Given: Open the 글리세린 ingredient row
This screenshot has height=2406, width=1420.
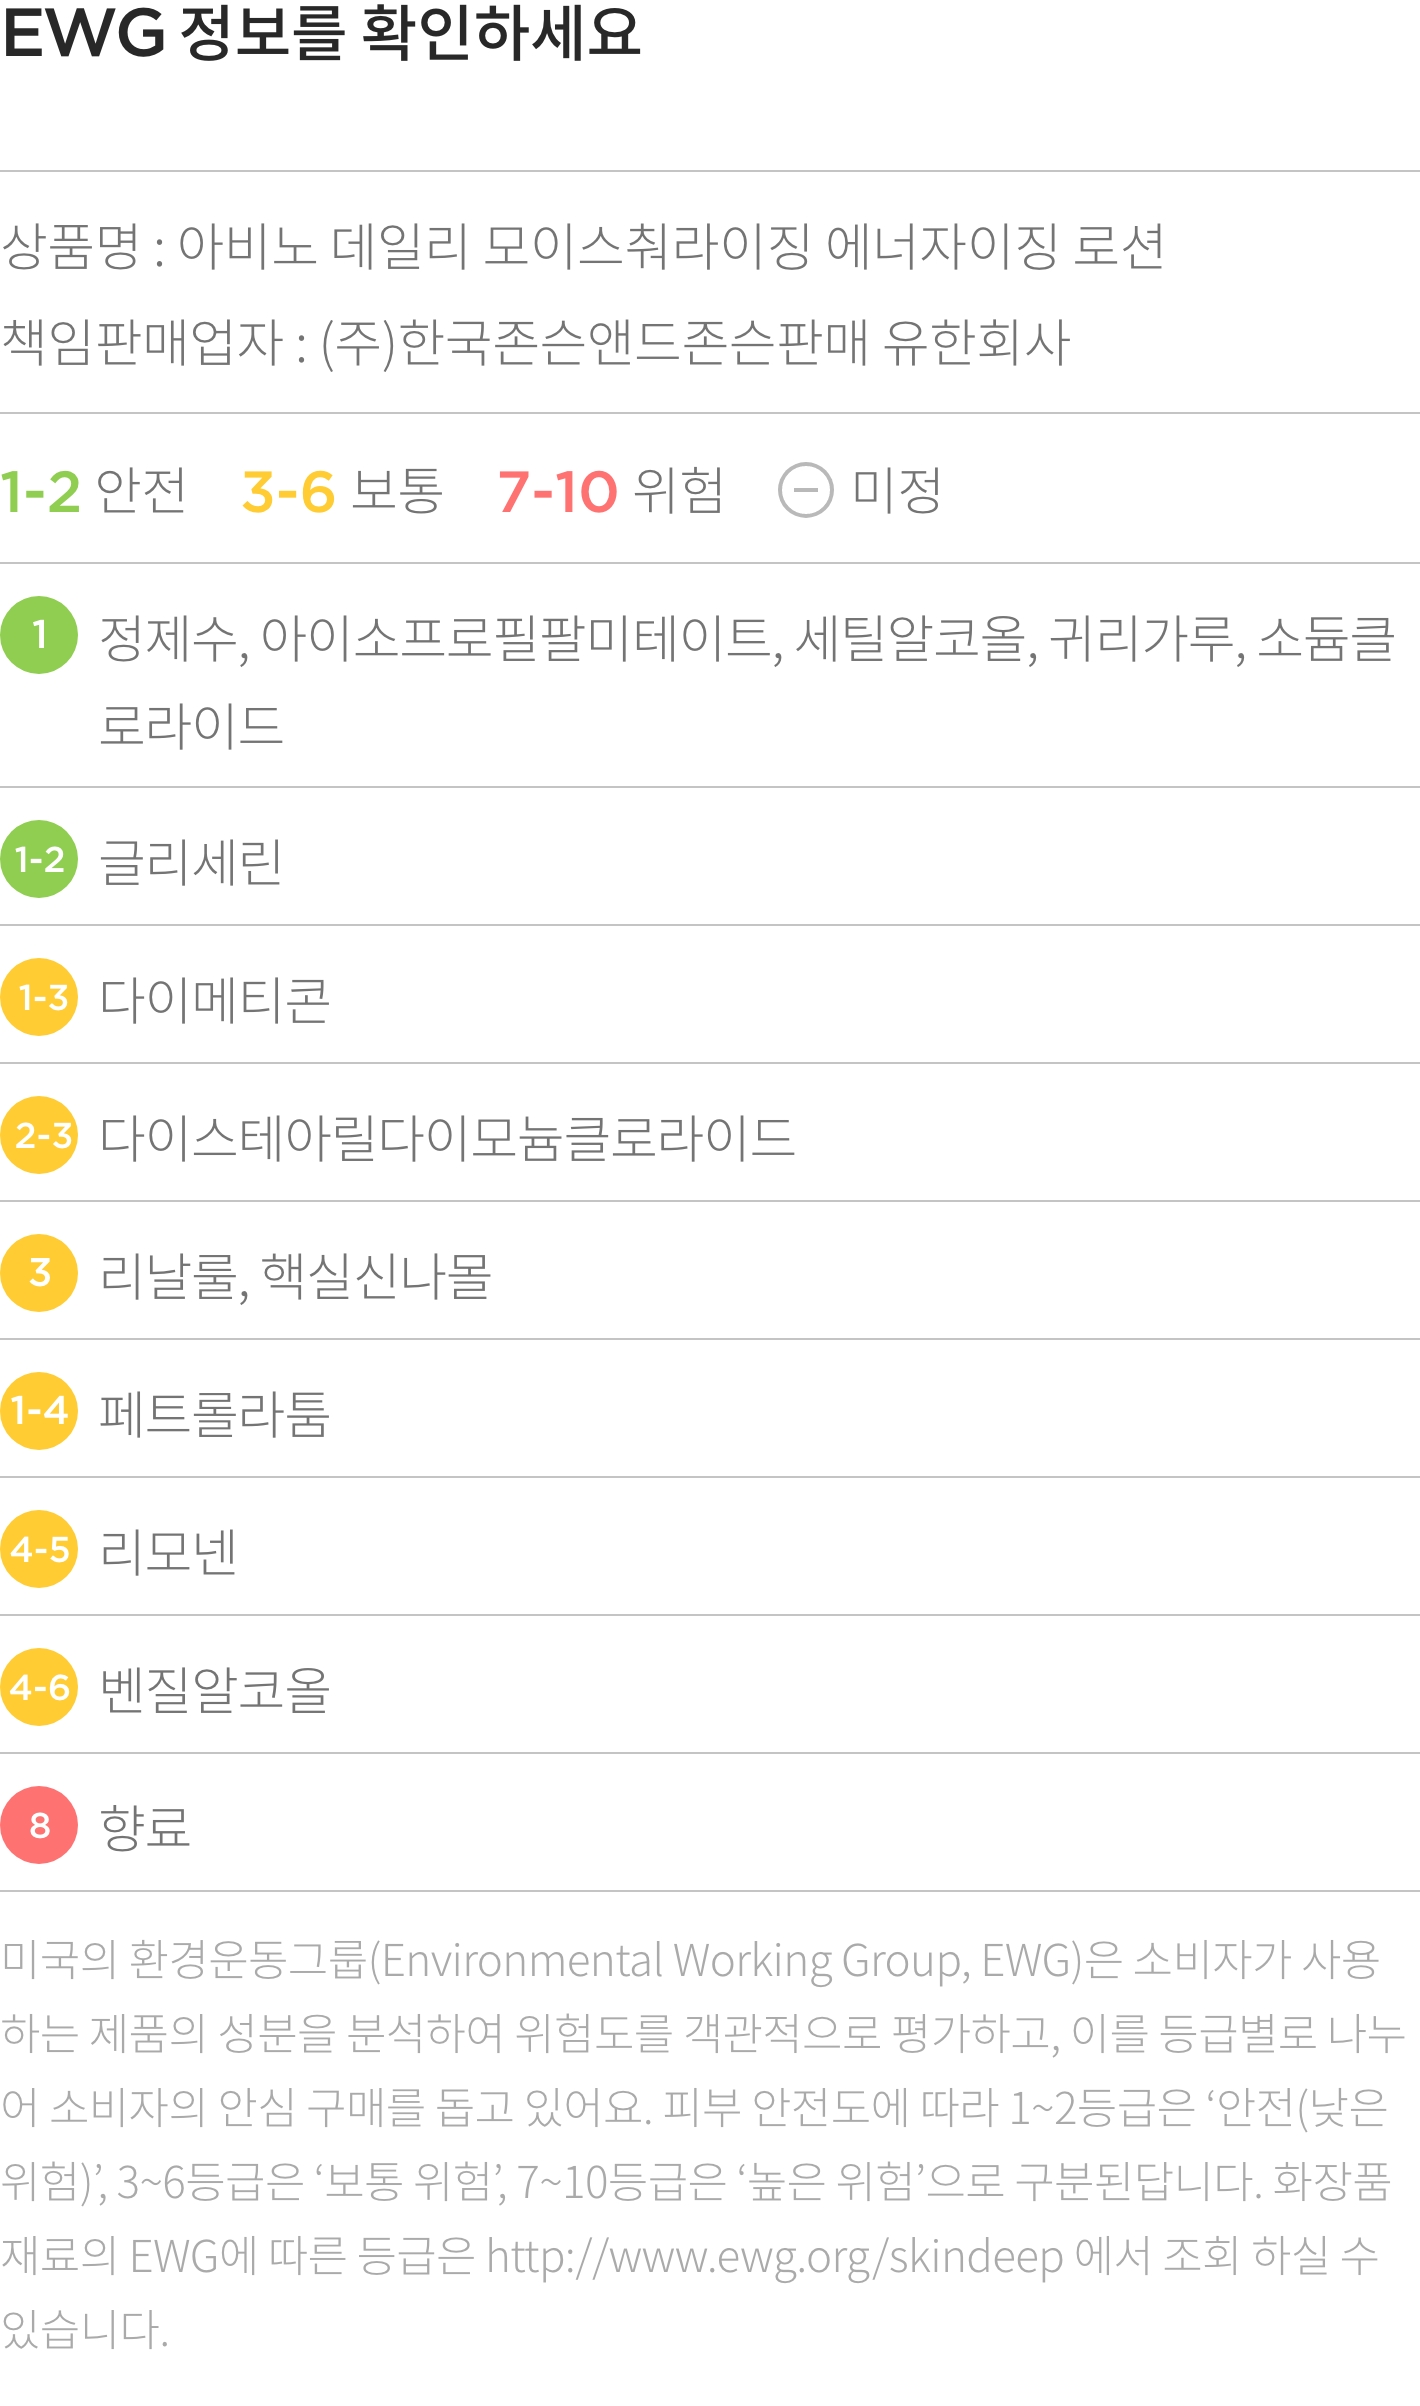Looking at the screenshot, I should coord(710,858).
